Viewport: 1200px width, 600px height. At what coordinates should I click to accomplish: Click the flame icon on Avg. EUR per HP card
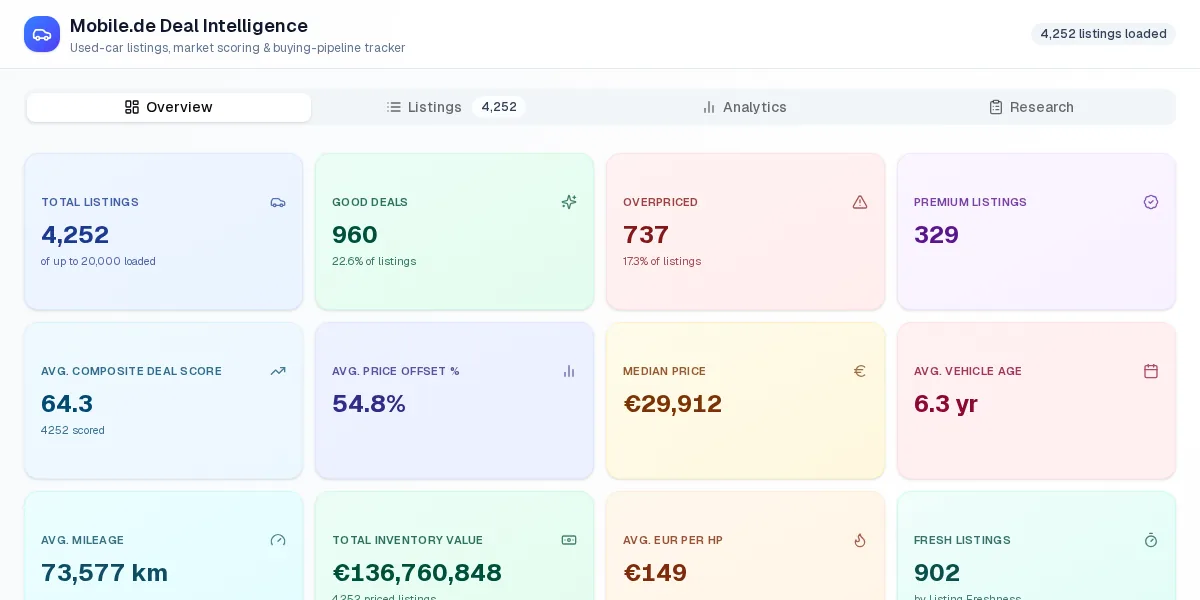(x=860, y=540)
